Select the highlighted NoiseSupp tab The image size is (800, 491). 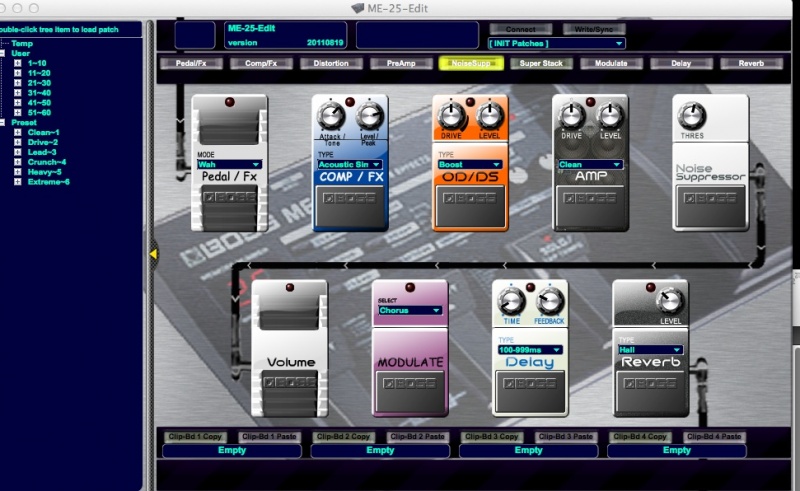(471, 63)
